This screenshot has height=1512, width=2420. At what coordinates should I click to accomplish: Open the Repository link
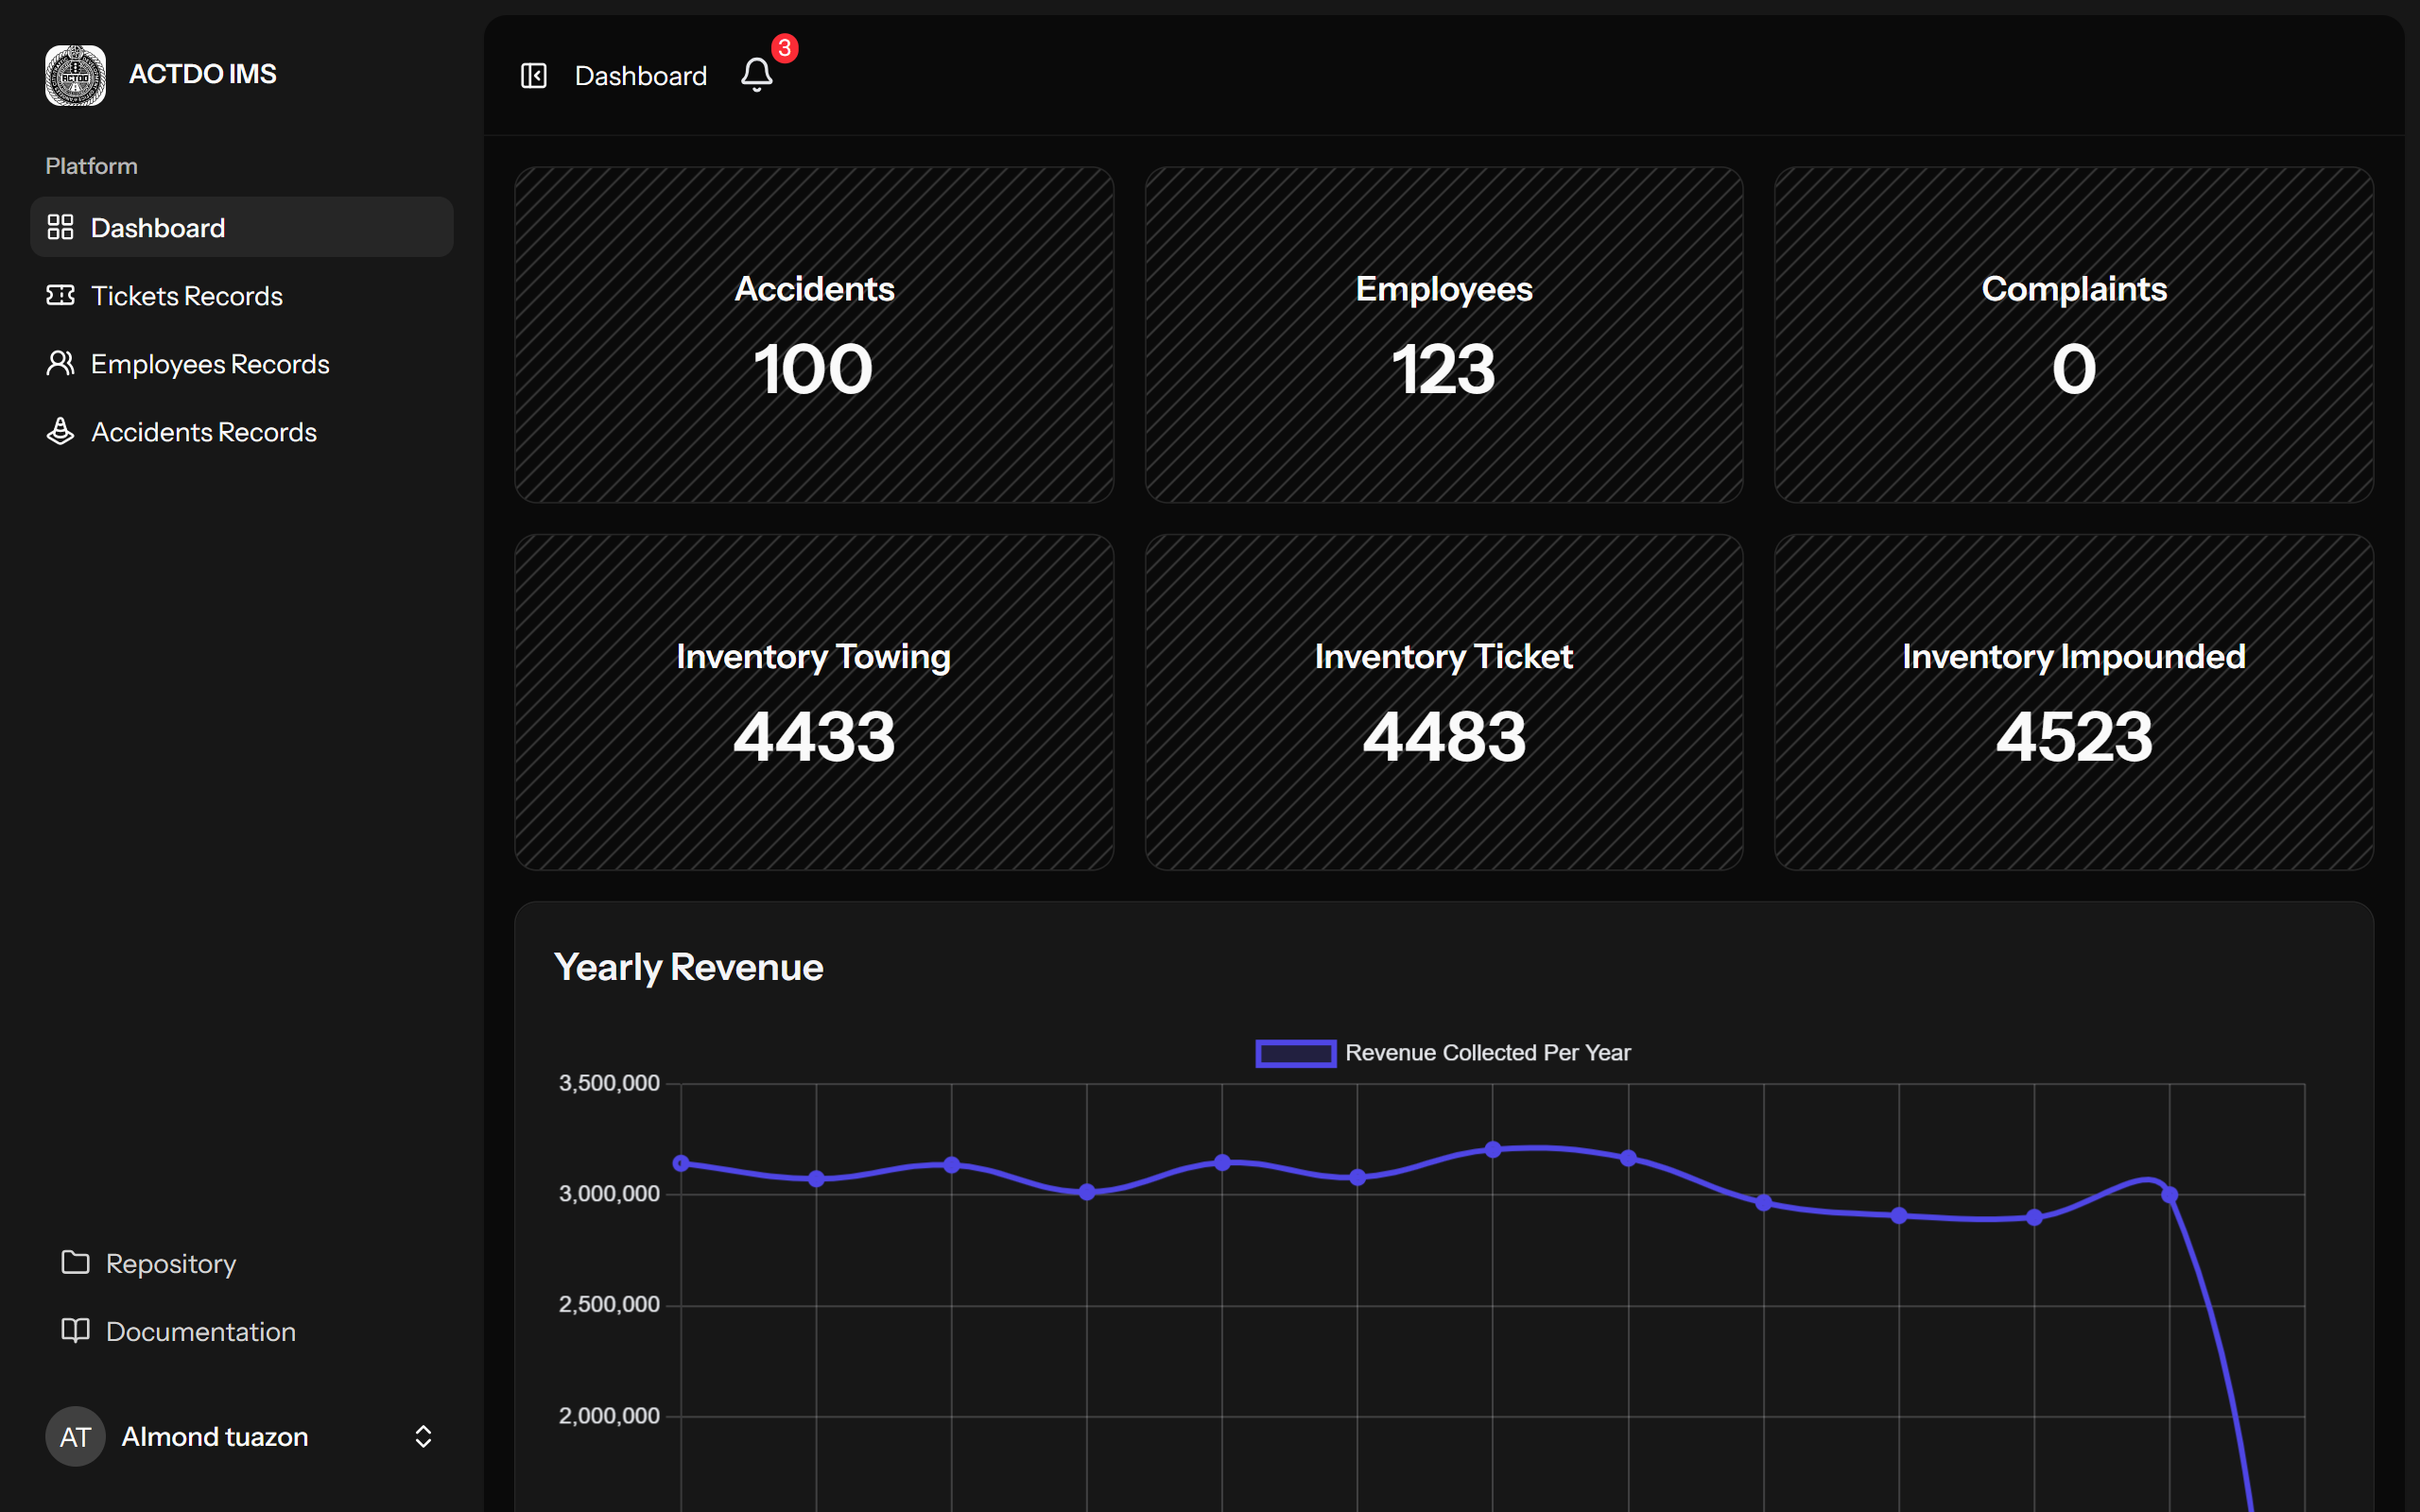tap(171, 1263)
